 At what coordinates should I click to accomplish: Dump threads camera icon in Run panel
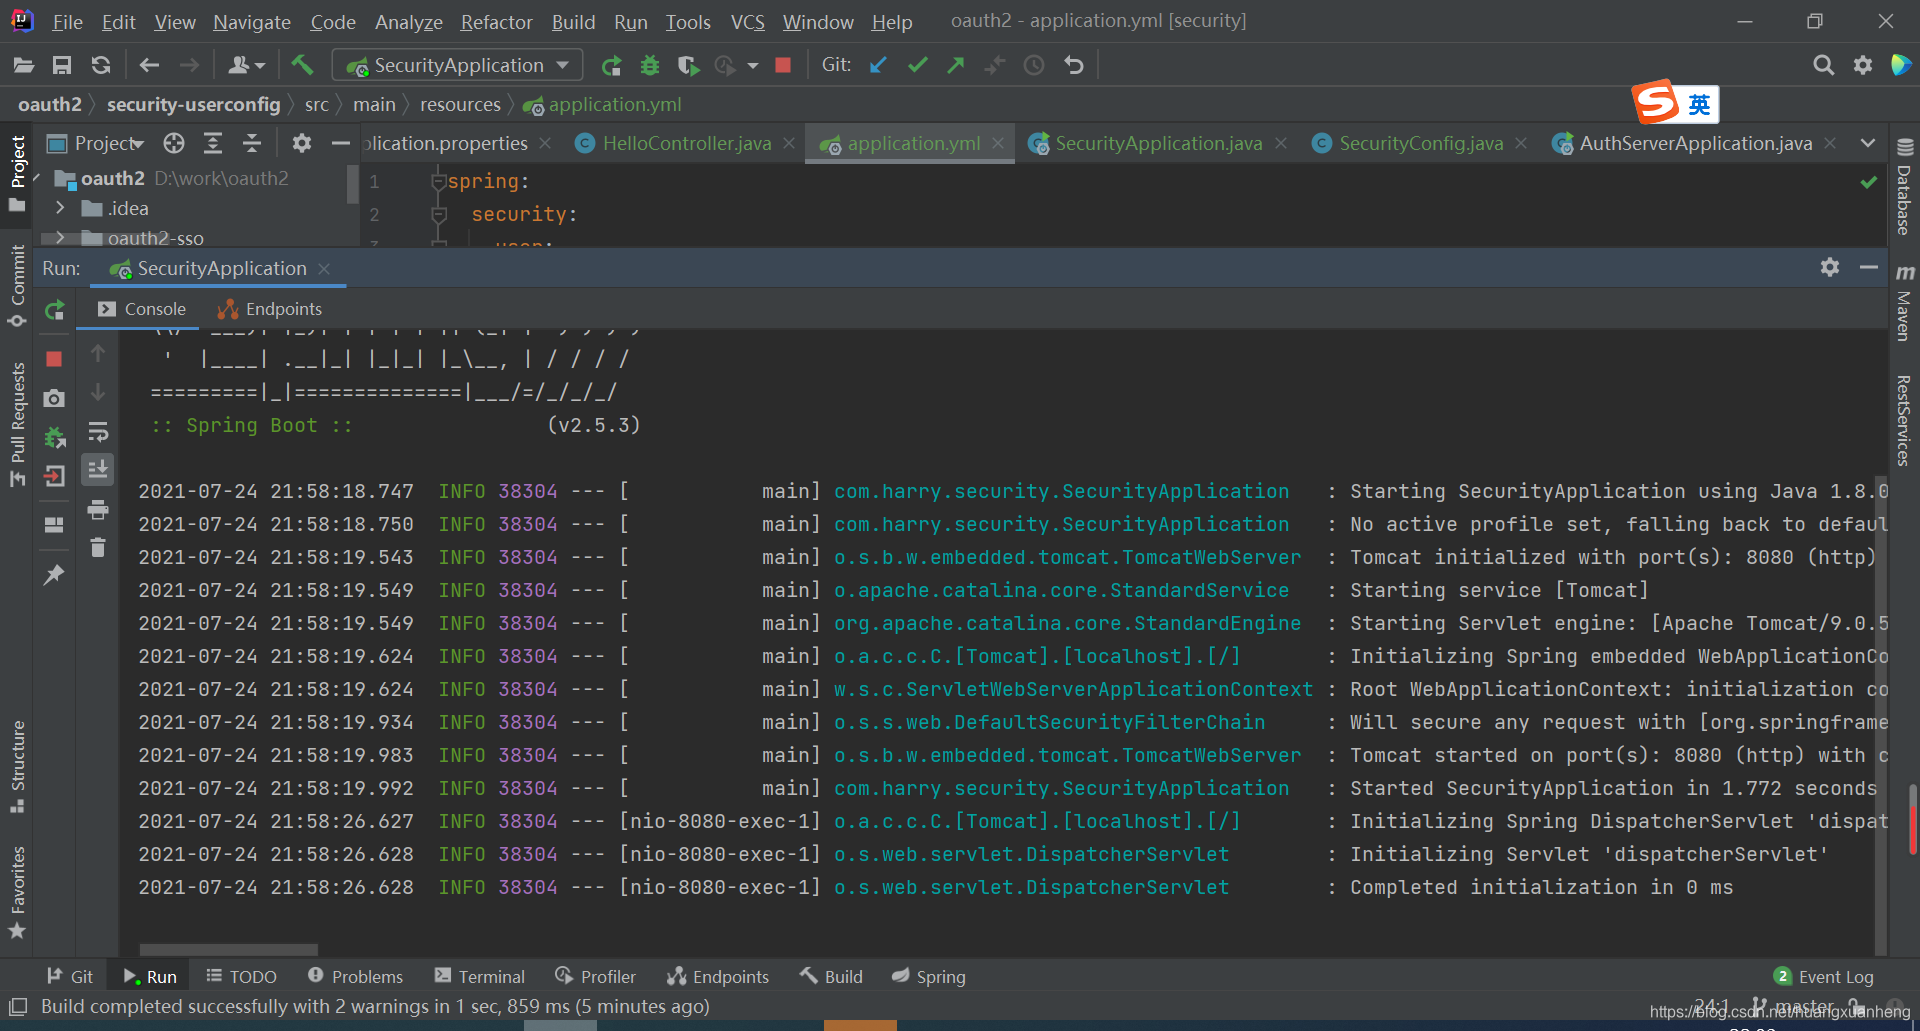(54, 399)
